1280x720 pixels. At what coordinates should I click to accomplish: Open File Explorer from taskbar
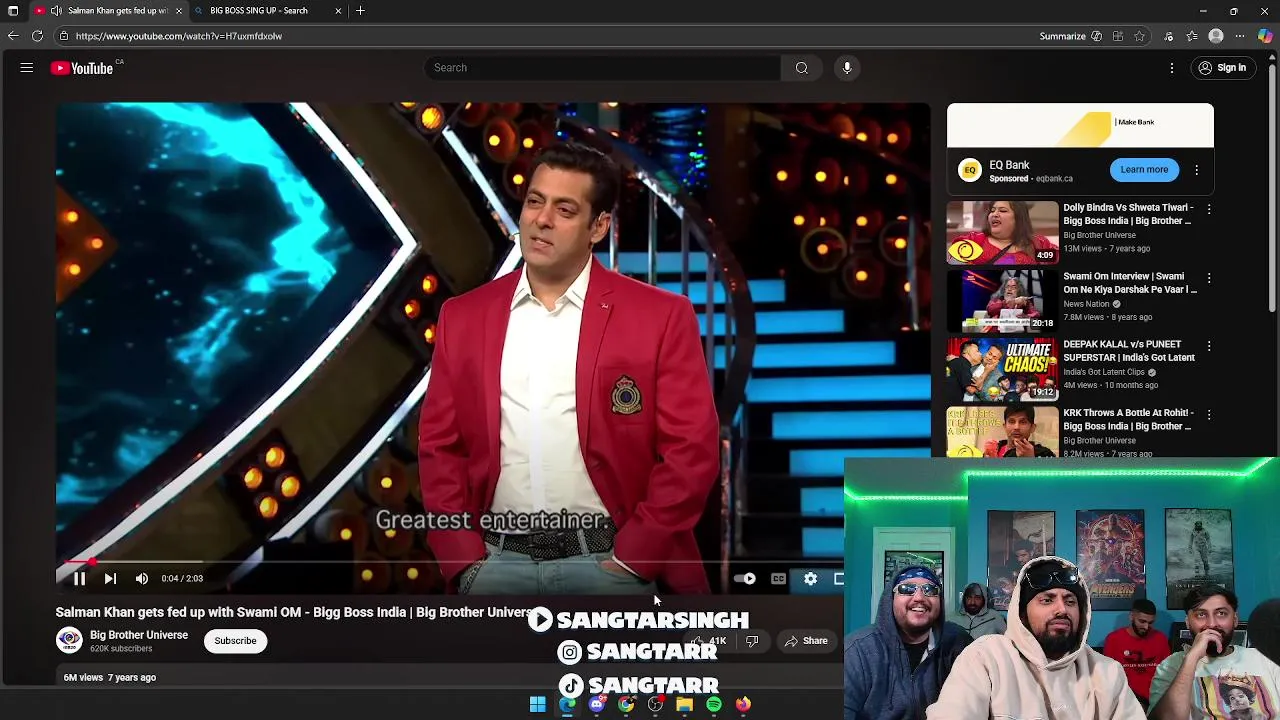684,705
